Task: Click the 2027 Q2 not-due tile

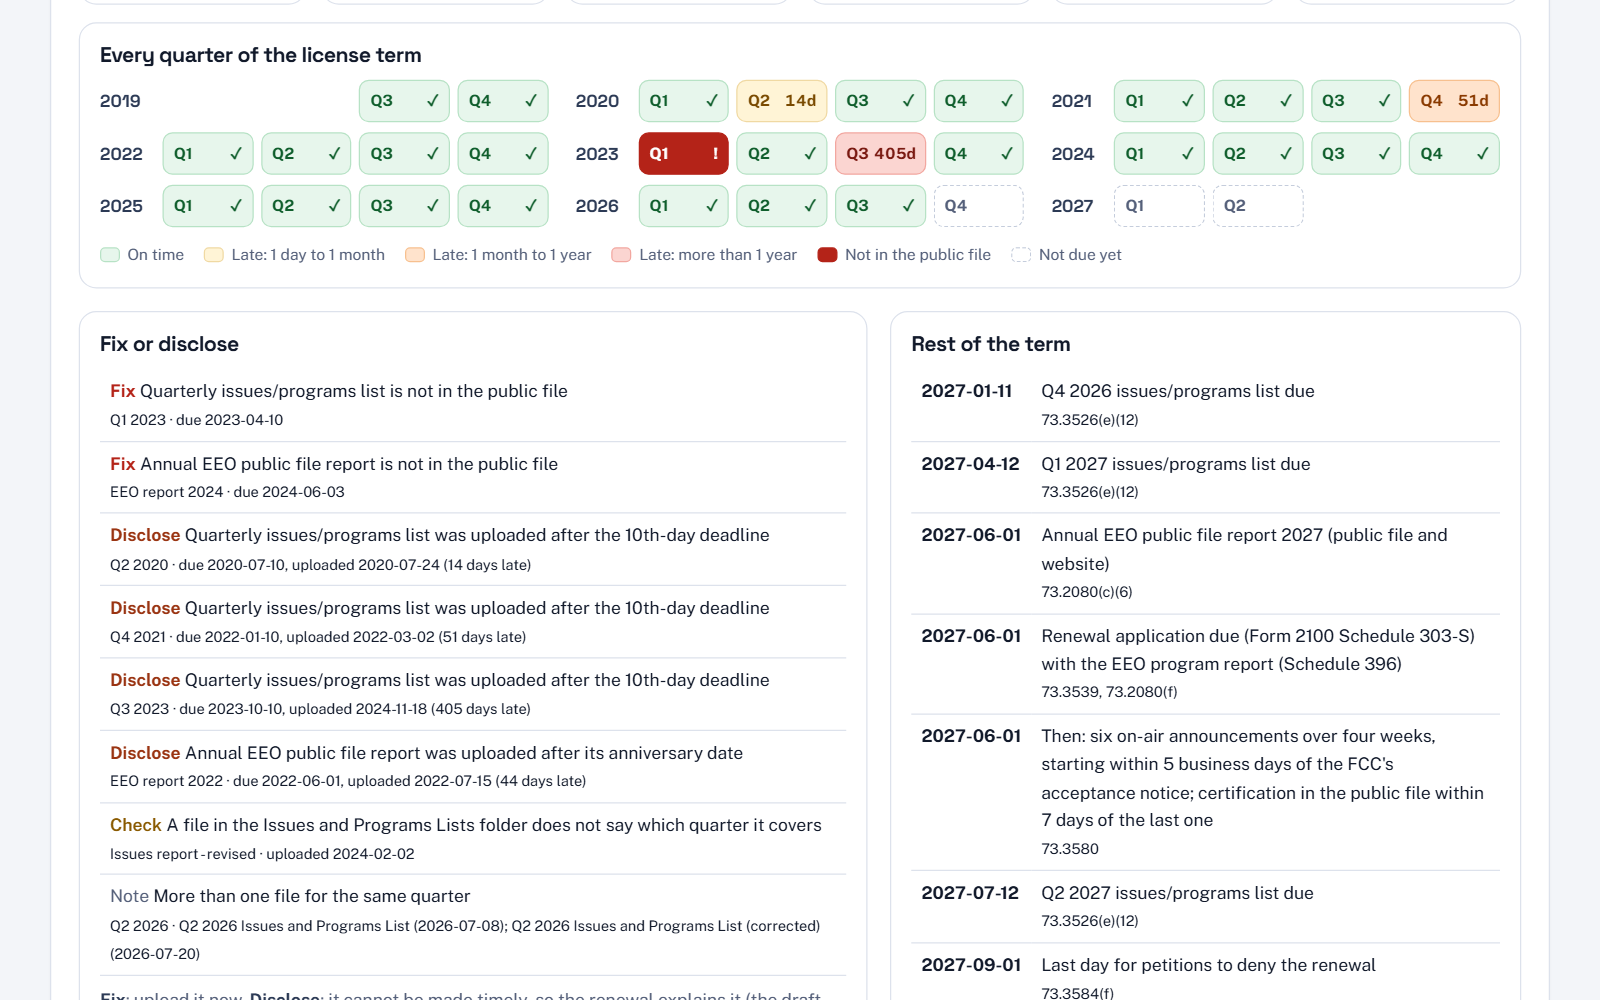Action: click(x=1258, y=206)
